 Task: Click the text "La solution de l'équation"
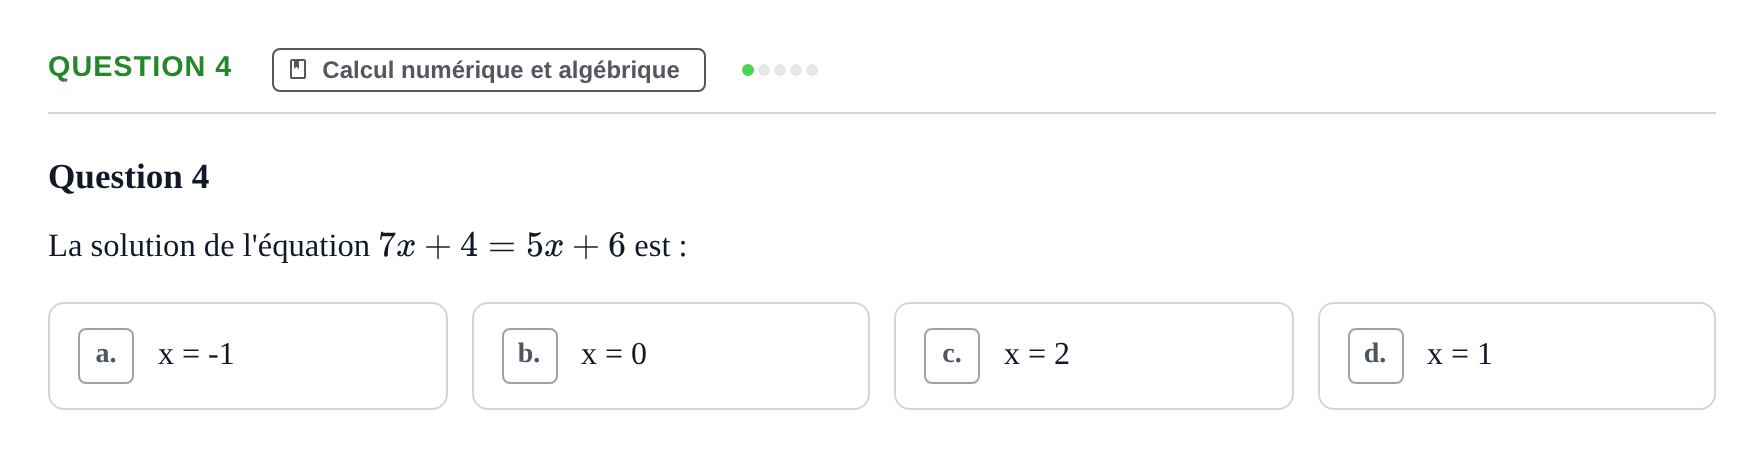209,246
